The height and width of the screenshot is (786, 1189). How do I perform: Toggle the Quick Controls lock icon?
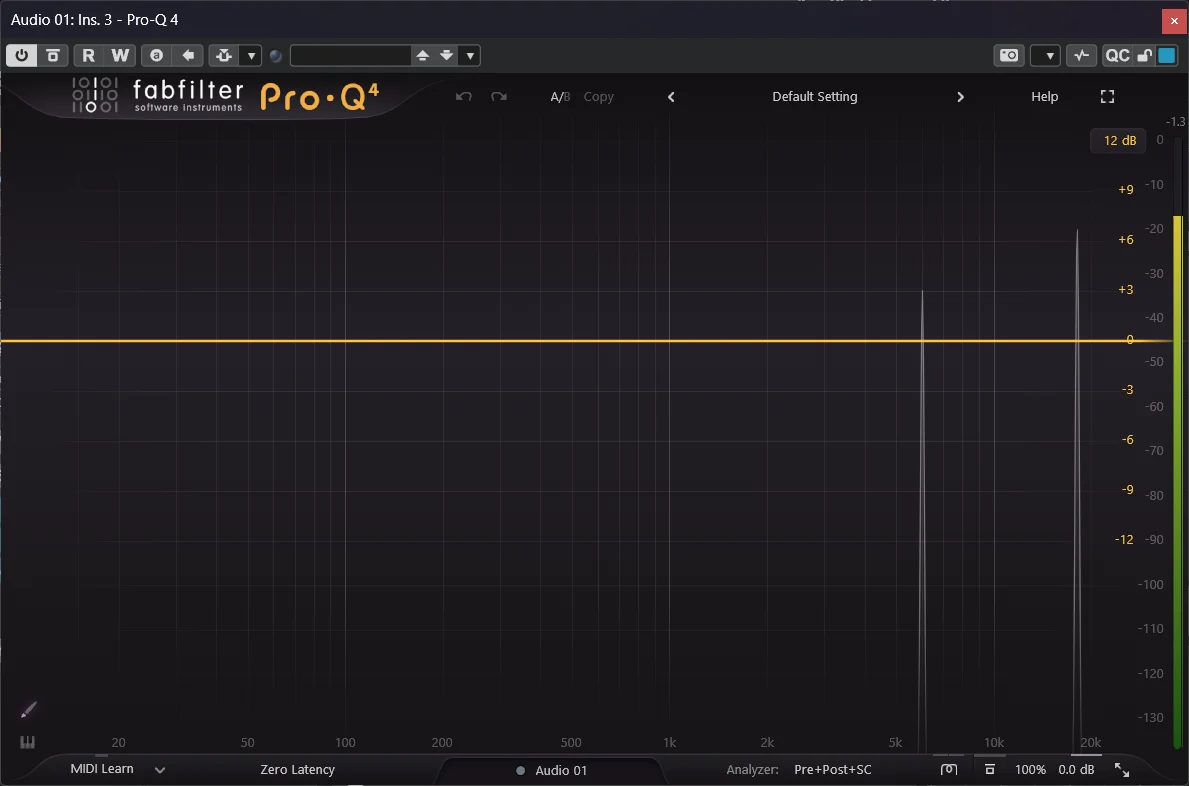(1144, 55)
